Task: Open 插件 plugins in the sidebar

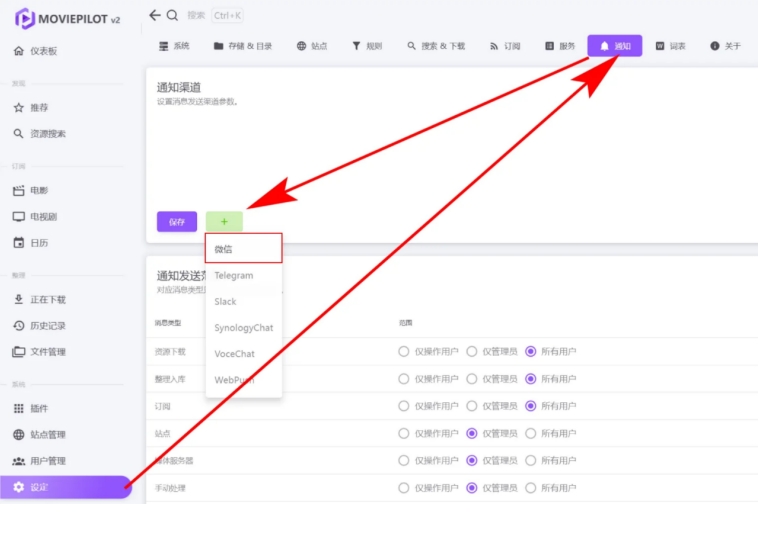Action: [x=31, y=408]
